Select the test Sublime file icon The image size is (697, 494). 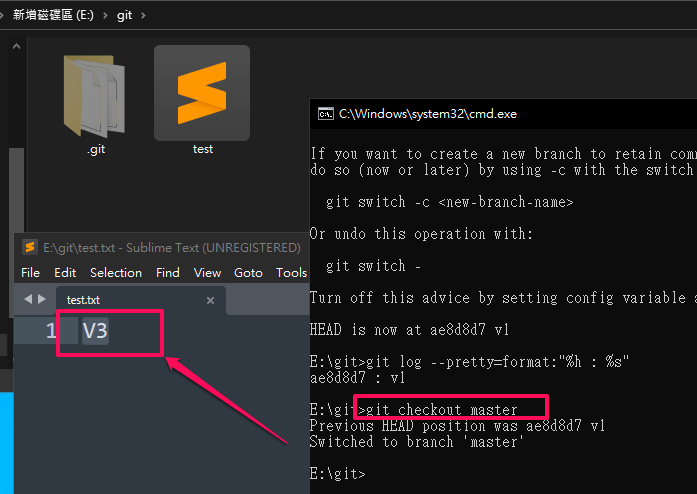point(202,93)
